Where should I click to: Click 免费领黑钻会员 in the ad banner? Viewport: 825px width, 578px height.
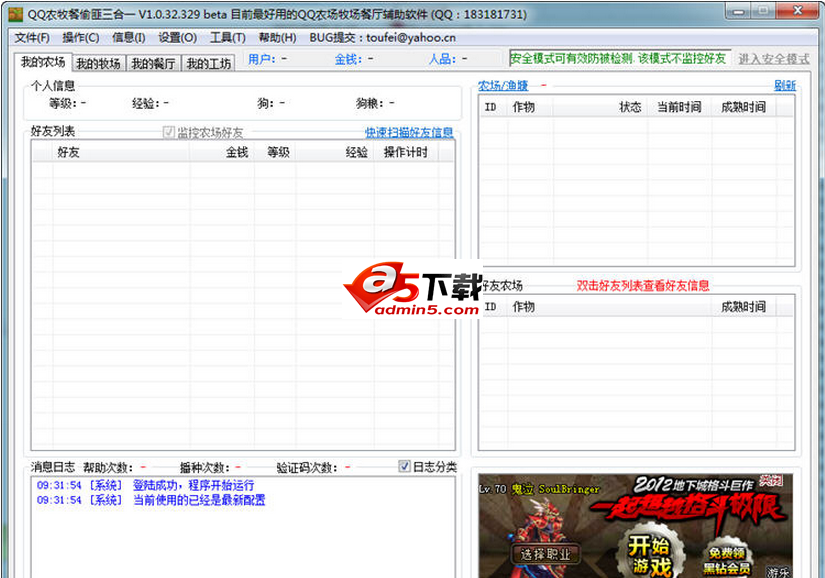point(727,561)
